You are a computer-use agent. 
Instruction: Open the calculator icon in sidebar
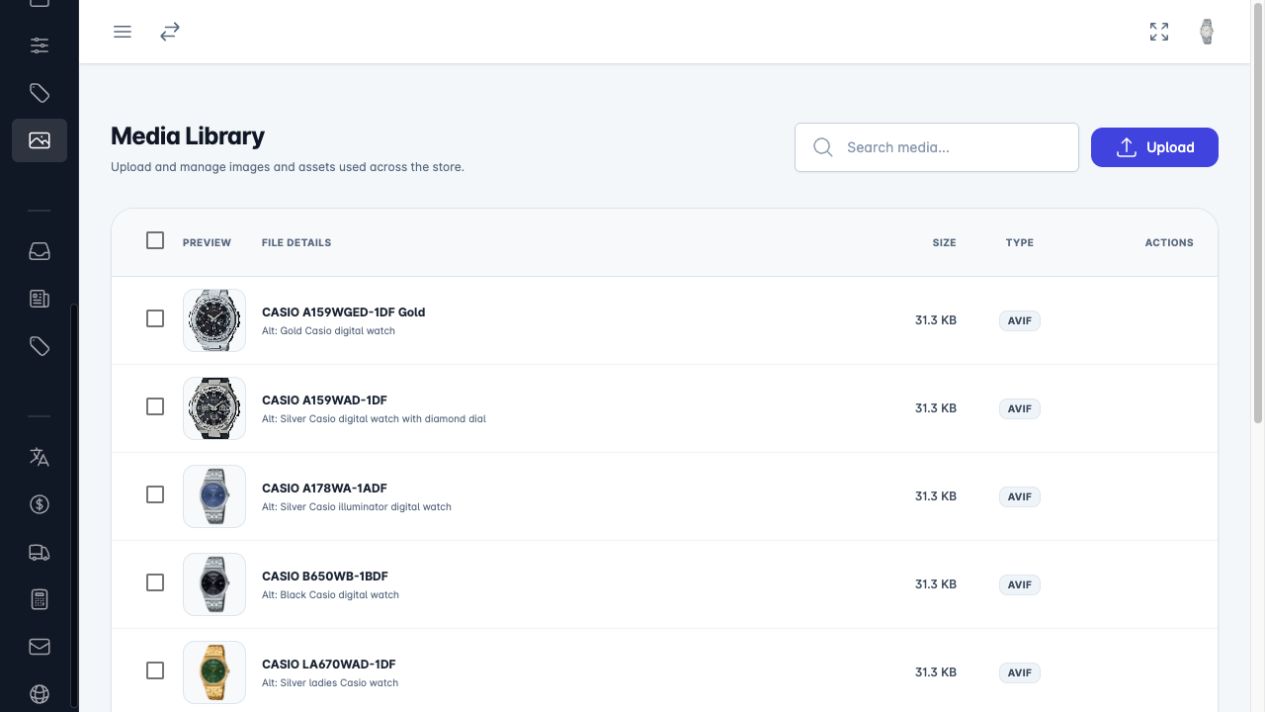click(39, 600)
